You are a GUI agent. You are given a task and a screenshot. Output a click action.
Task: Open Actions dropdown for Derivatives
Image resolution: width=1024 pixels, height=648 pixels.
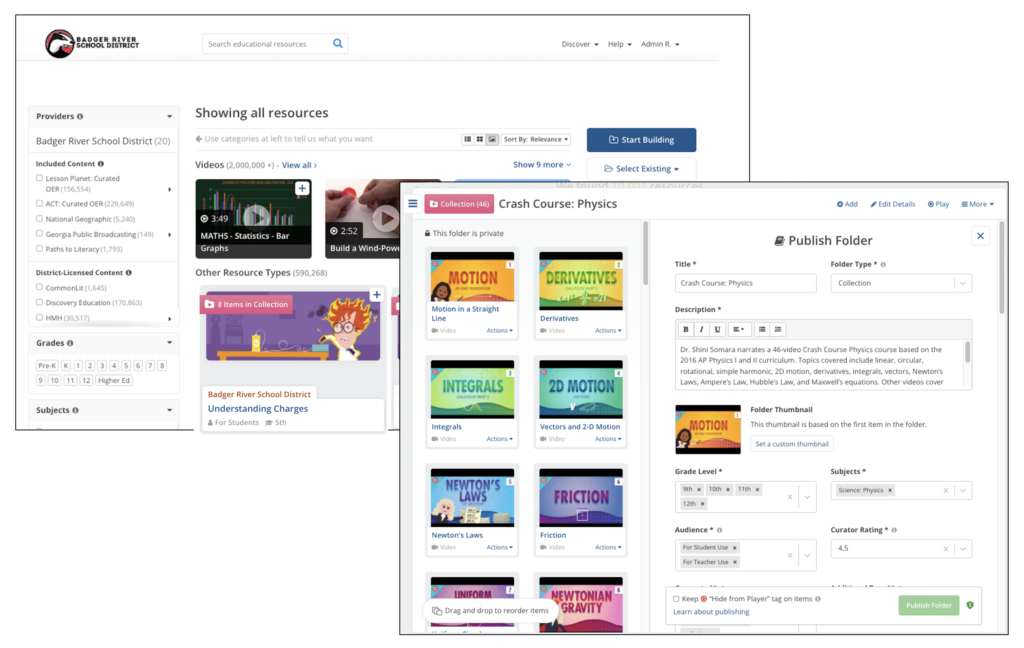[x=608, y=331]
